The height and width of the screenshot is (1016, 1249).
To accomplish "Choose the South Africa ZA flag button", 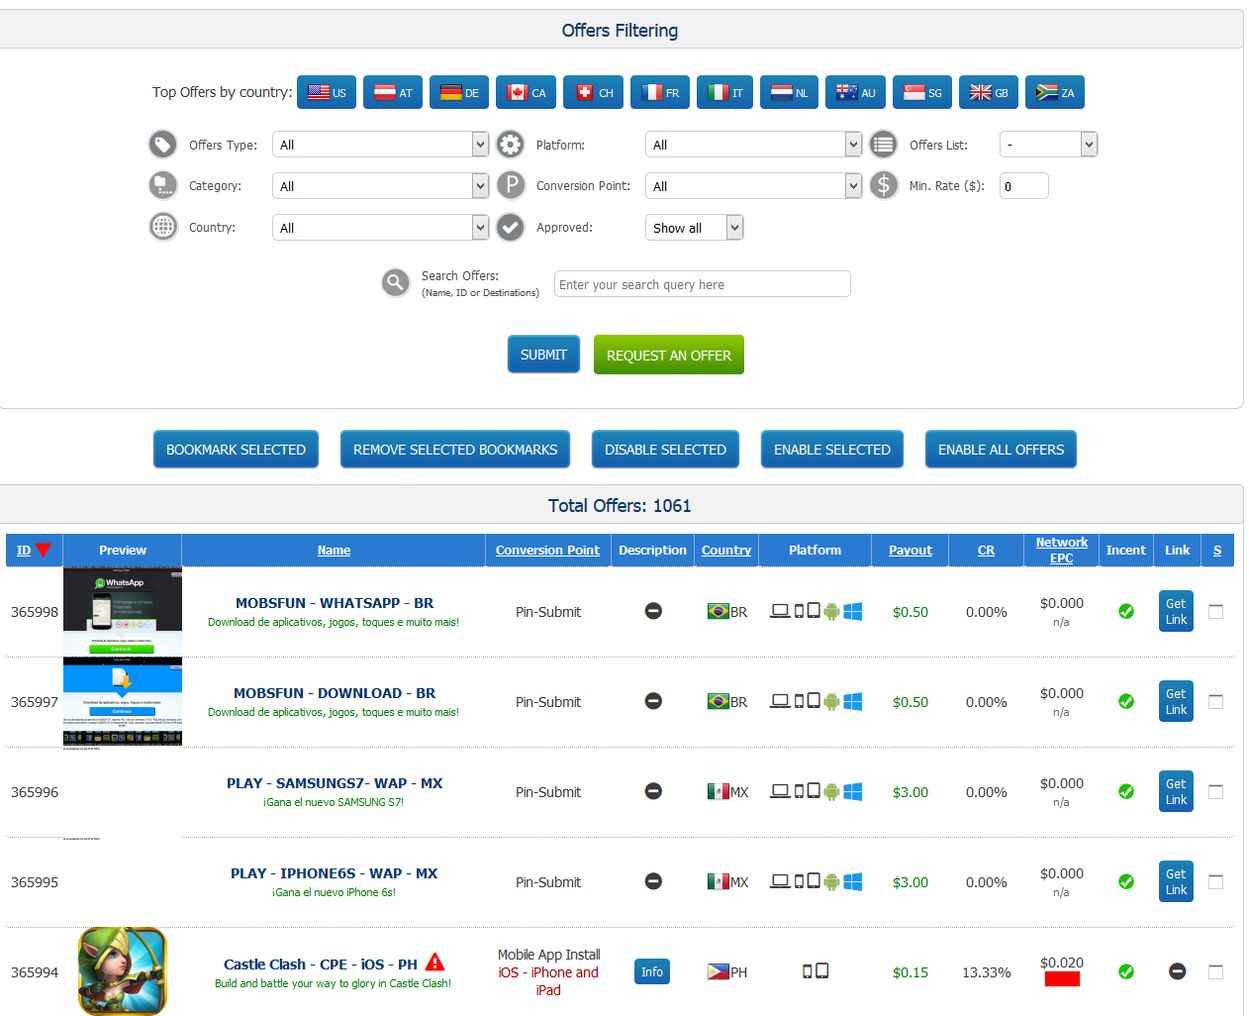I will click(x=1054, y=93).
